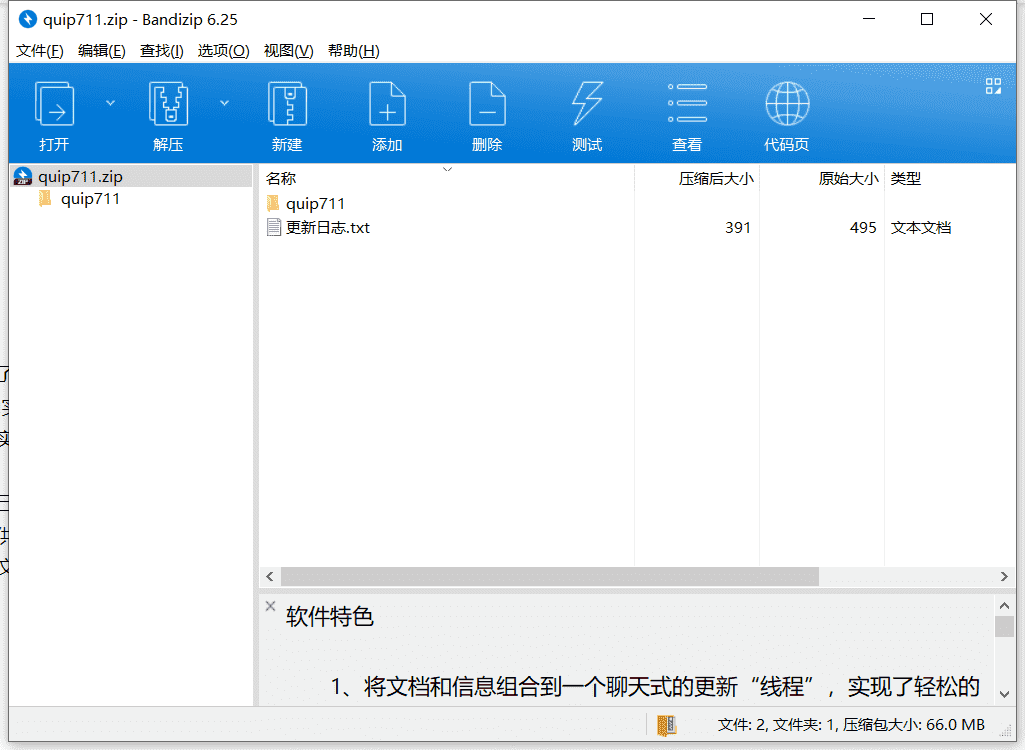This screenshot has width=1025, height=750.
Task: Open the 帮助(H) menu
Action: point(354,51)
